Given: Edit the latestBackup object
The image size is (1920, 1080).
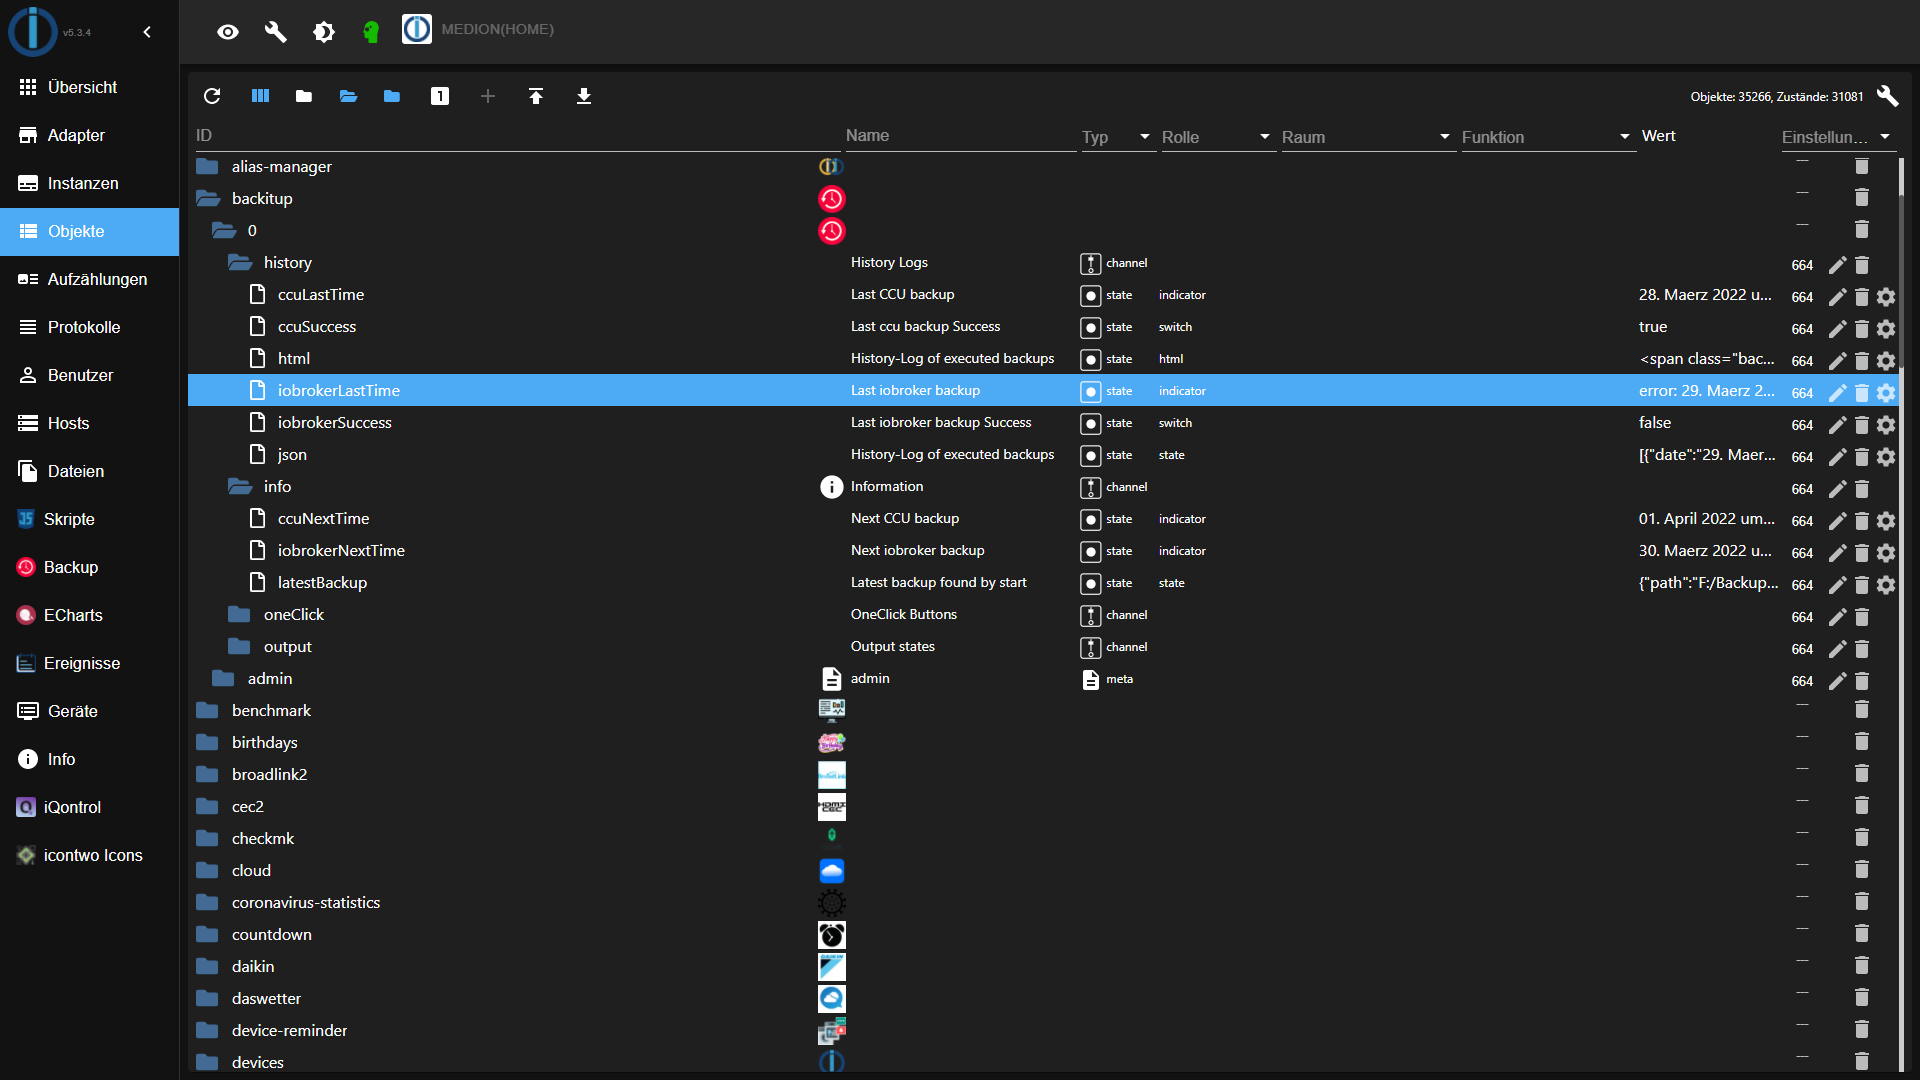Looking at the screenshot, I should tap(1838, 585).
